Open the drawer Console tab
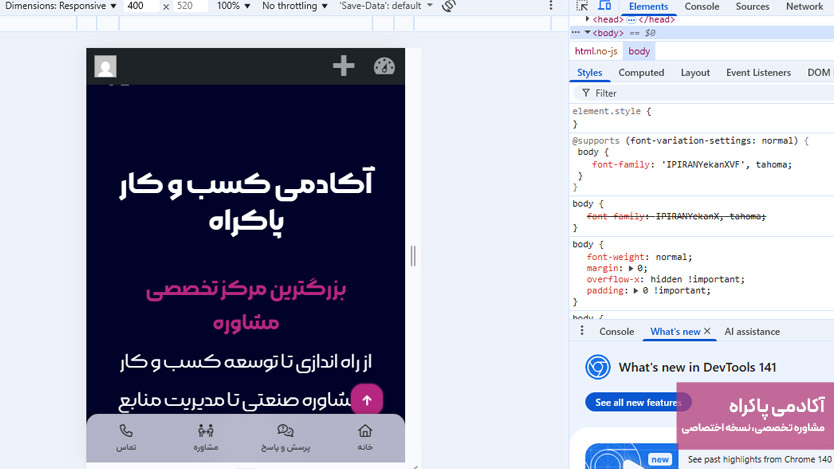The image size is (834, 469). click(616, 331)
